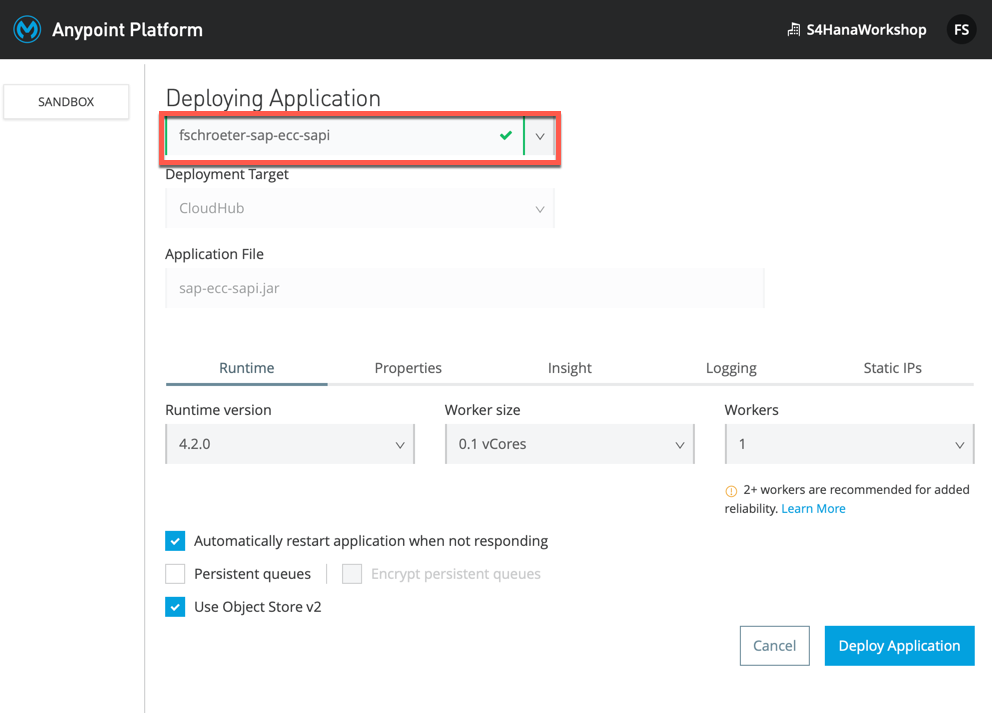Enable the Persistent queues checkbox
The width and height of the screenshot is (992, 713).
[175, 573]
